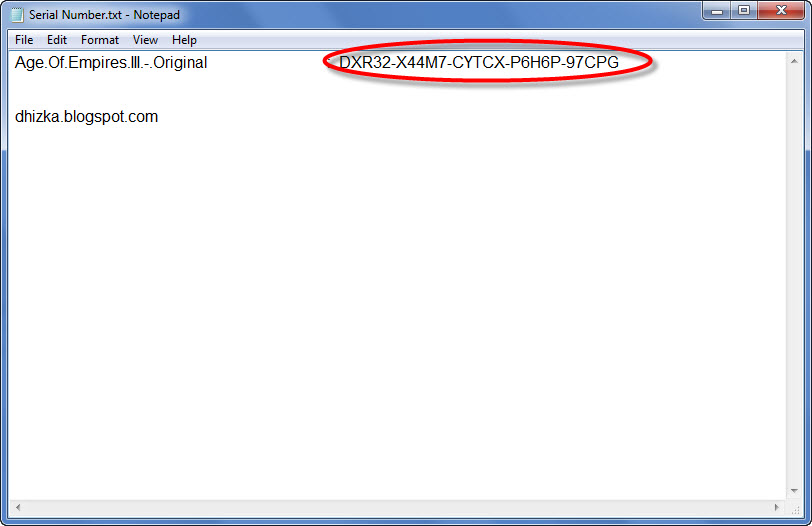Click the window resize grip corner
Screen dimensions: 812x526
795,510
